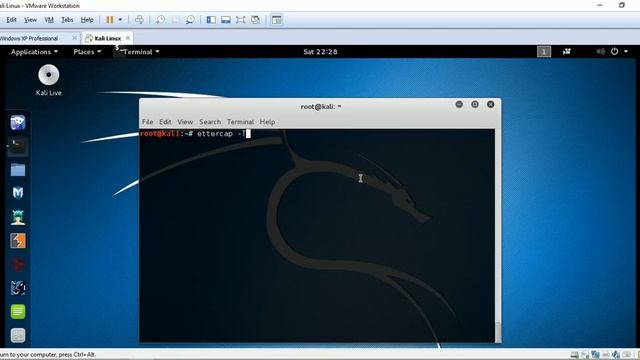Screen dimensions: 640x360
Task: Open the dropdown arrow next to pause button
Action: (120, 20)
